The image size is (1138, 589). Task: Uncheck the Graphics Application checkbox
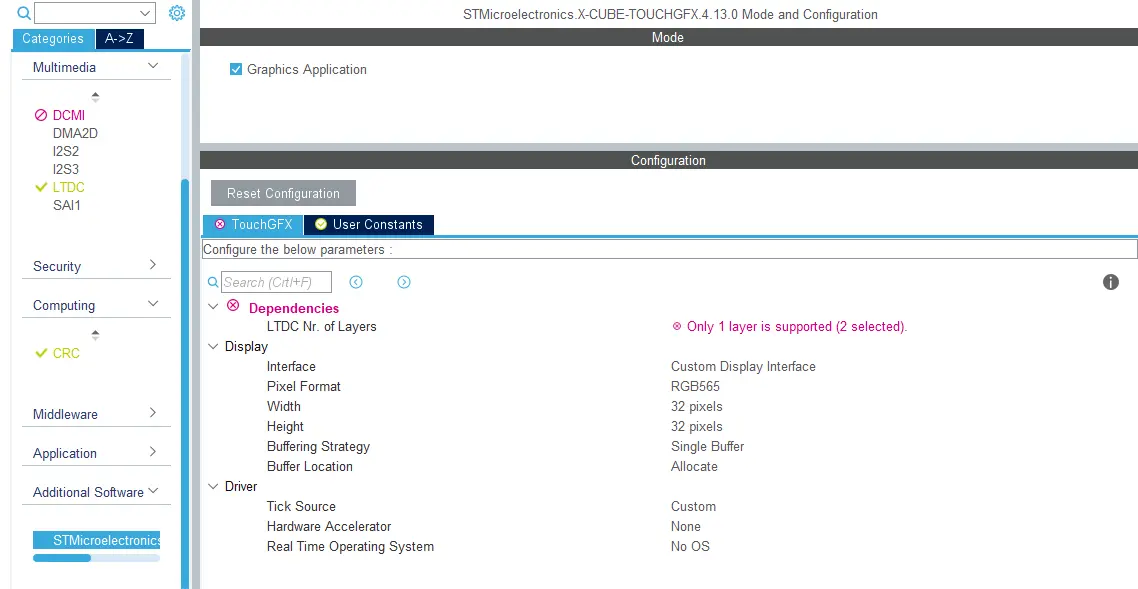[x=236, y=69]
